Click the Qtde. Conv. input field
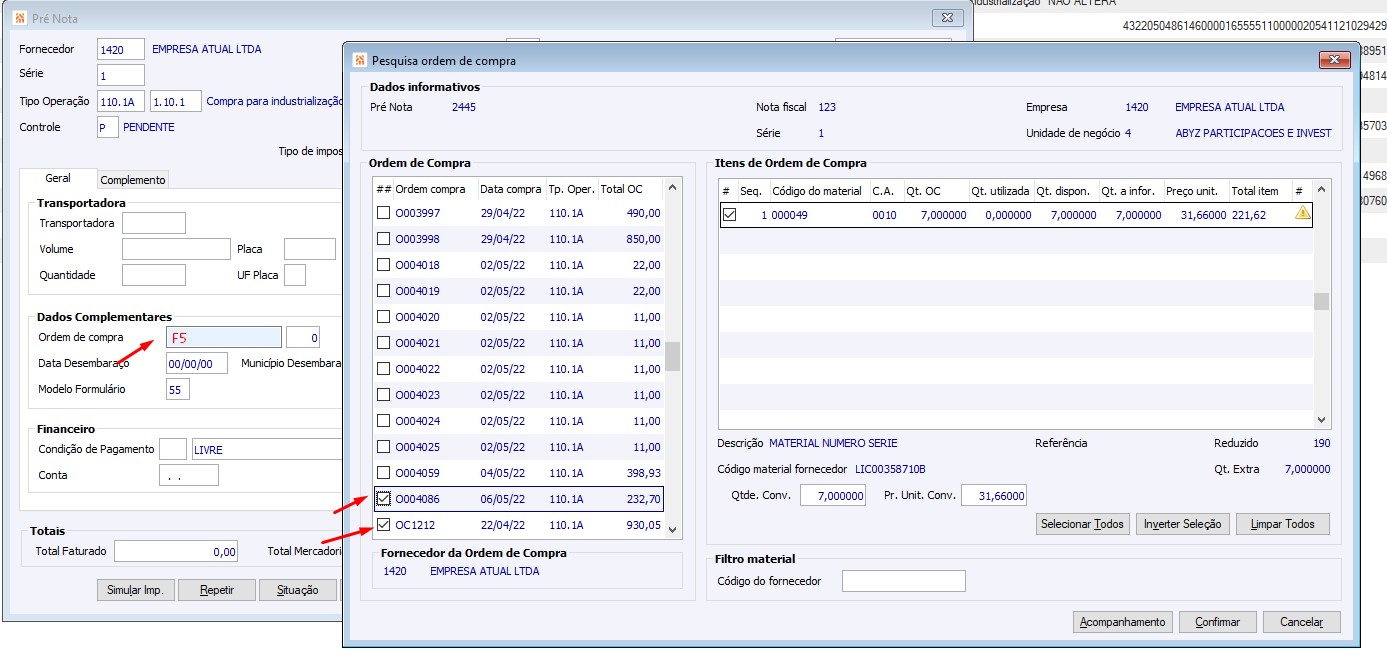 click(833, 496)
